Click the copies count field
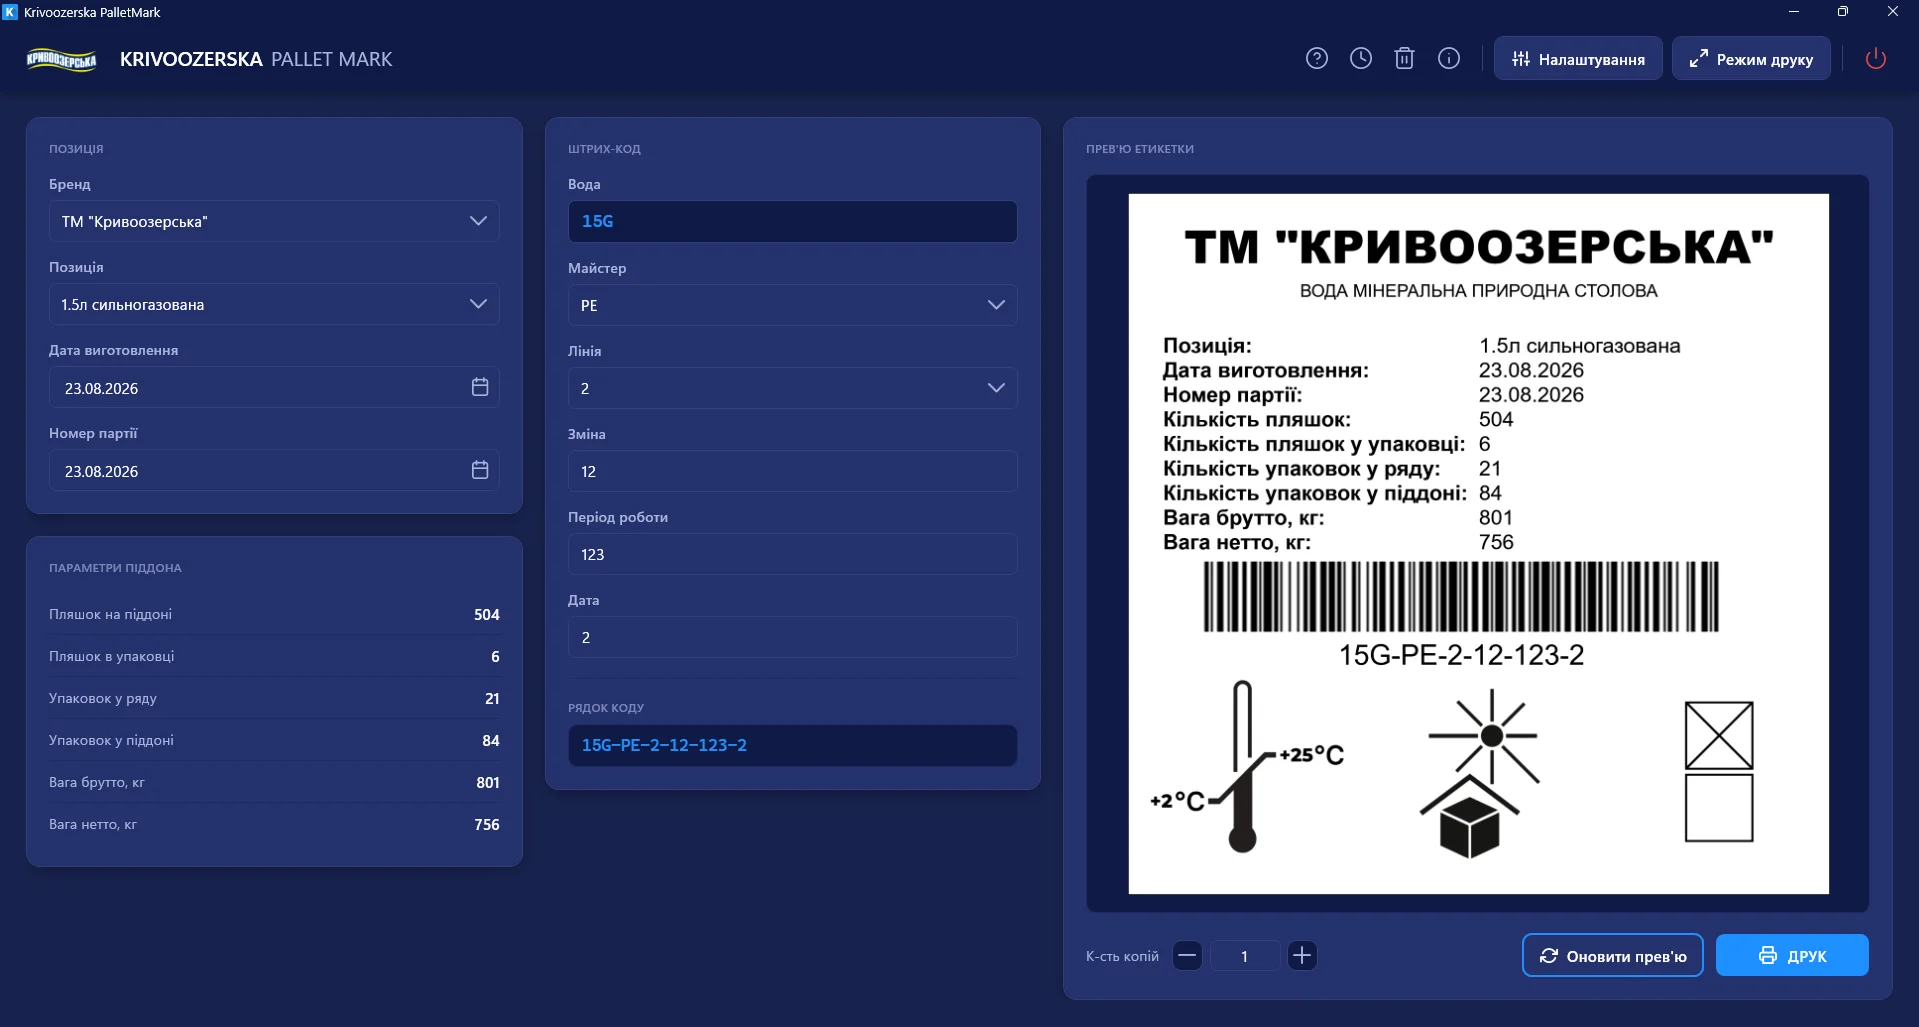This screenshot has width=1919, height=1027. [1245, 956]
